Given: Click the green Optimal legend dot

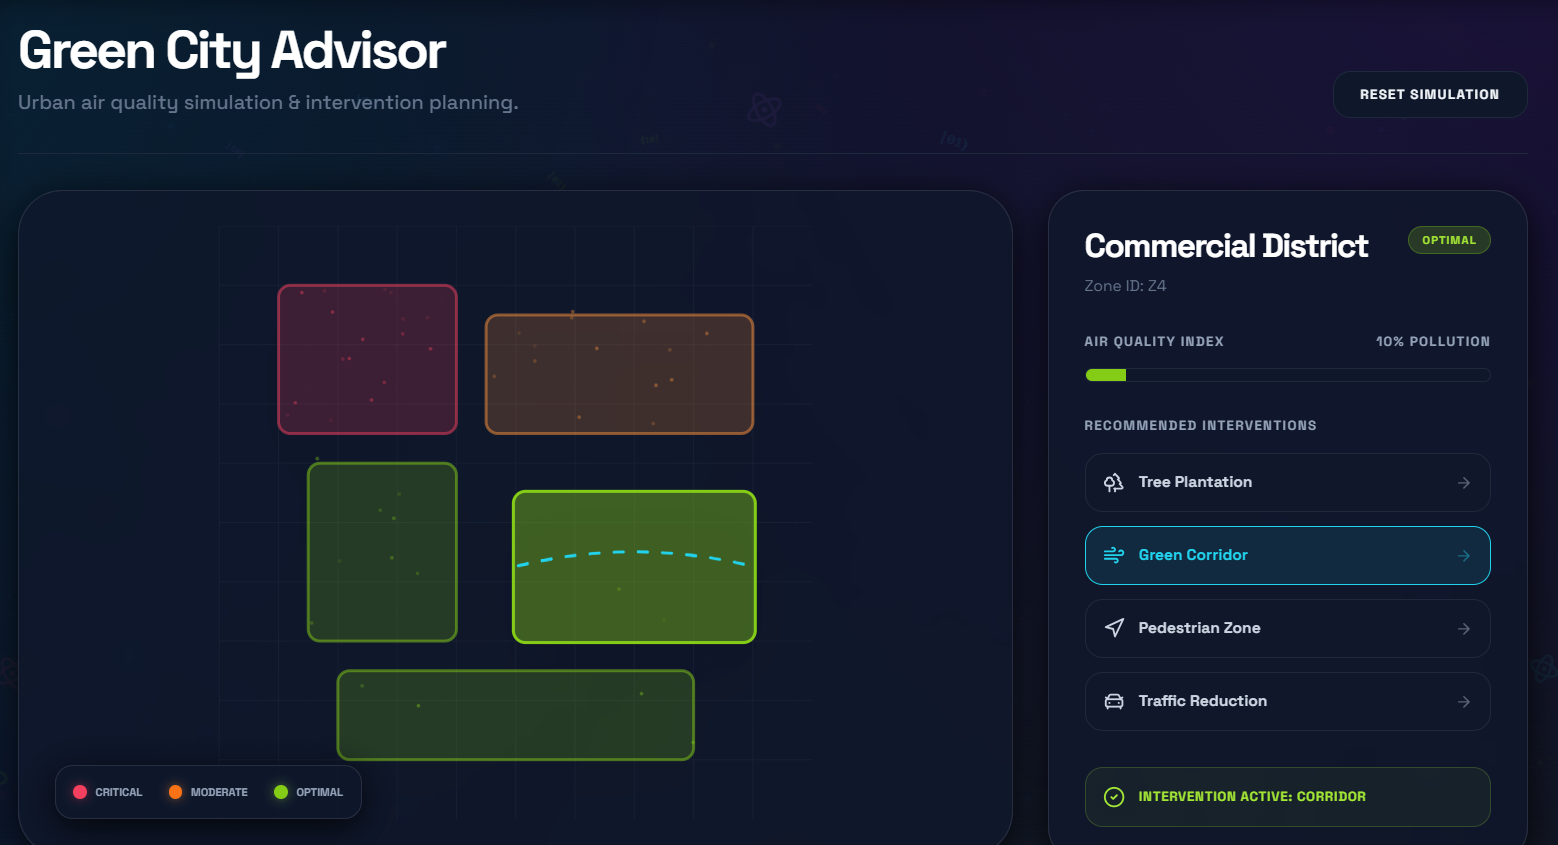Looking at the screenshot, I should point(281,792).
